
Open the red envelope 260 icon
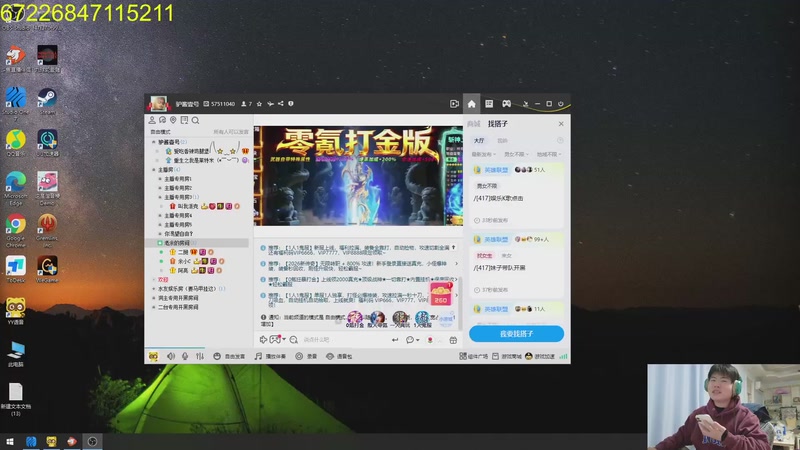pyautogui.click(x=441, y=294)
